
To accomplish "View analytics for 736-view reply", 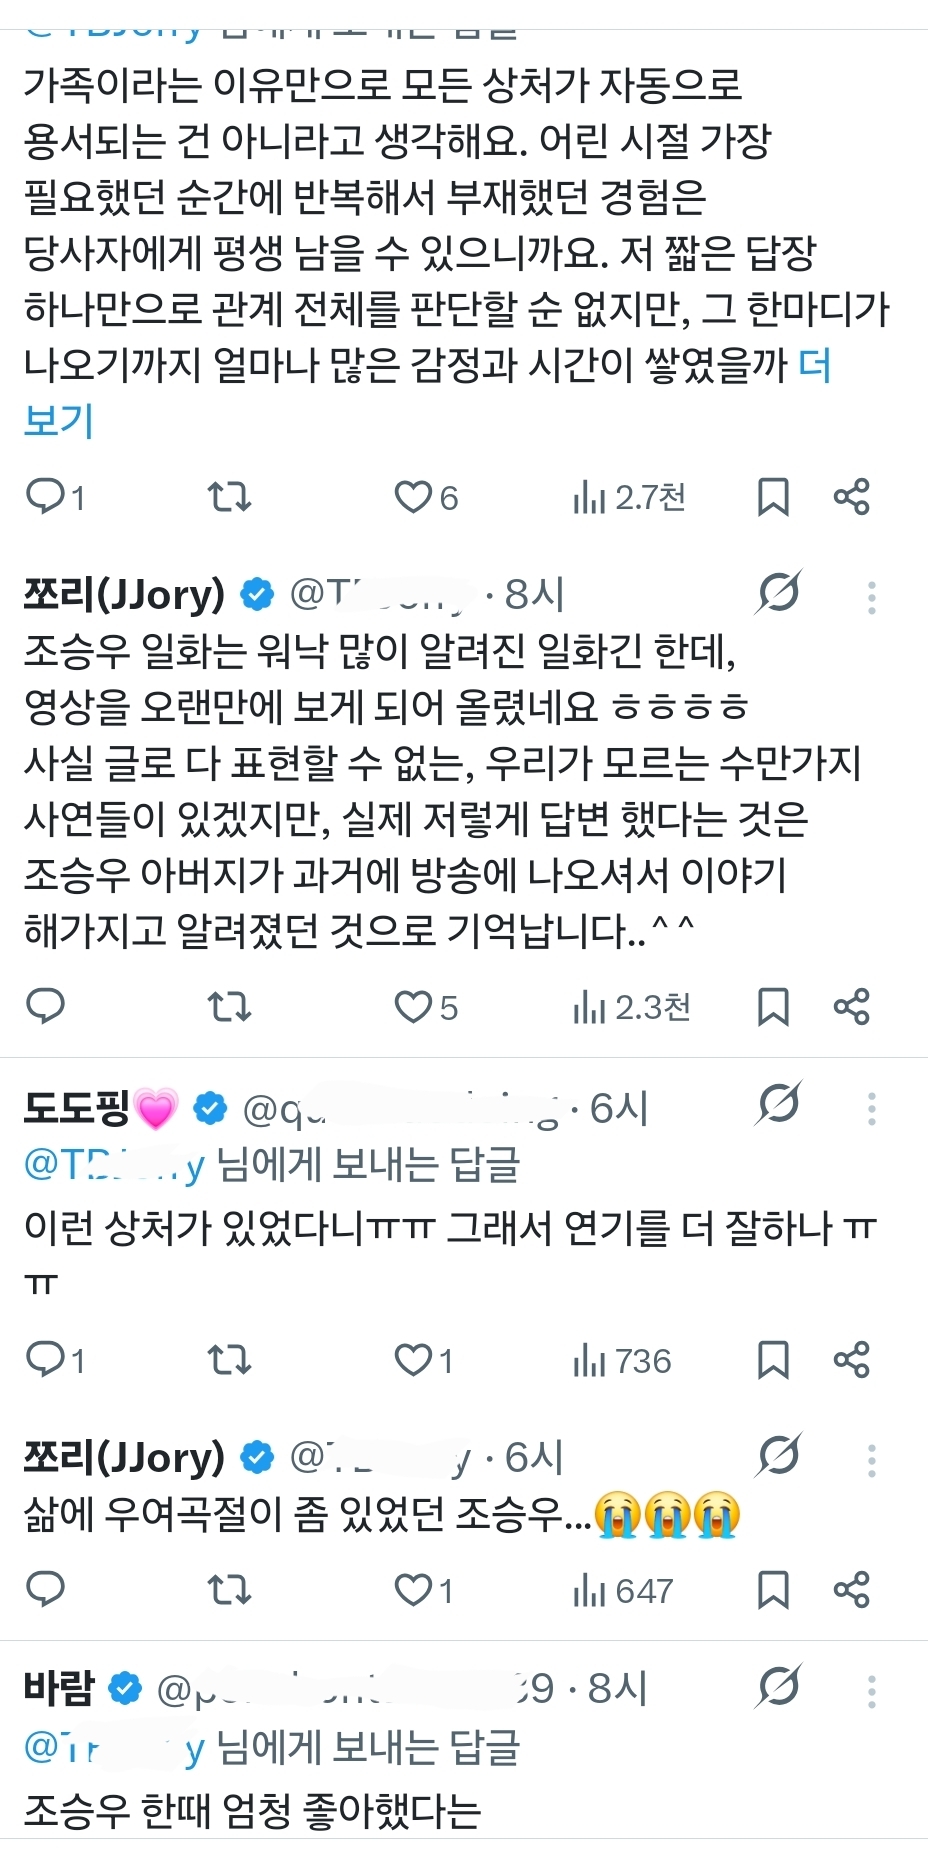I will click(x=622, y=1361).
